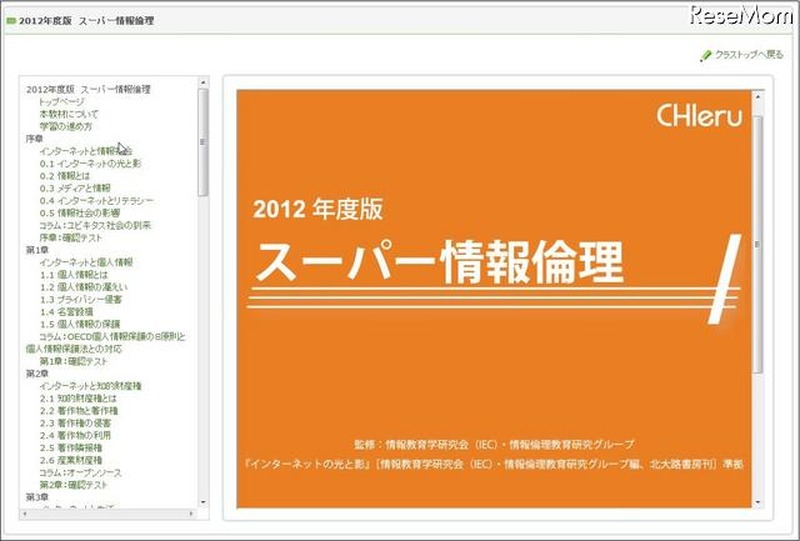Click the sidebar horizontal scrollbar right arrow
800x541 pixels.
coord(193,513)
